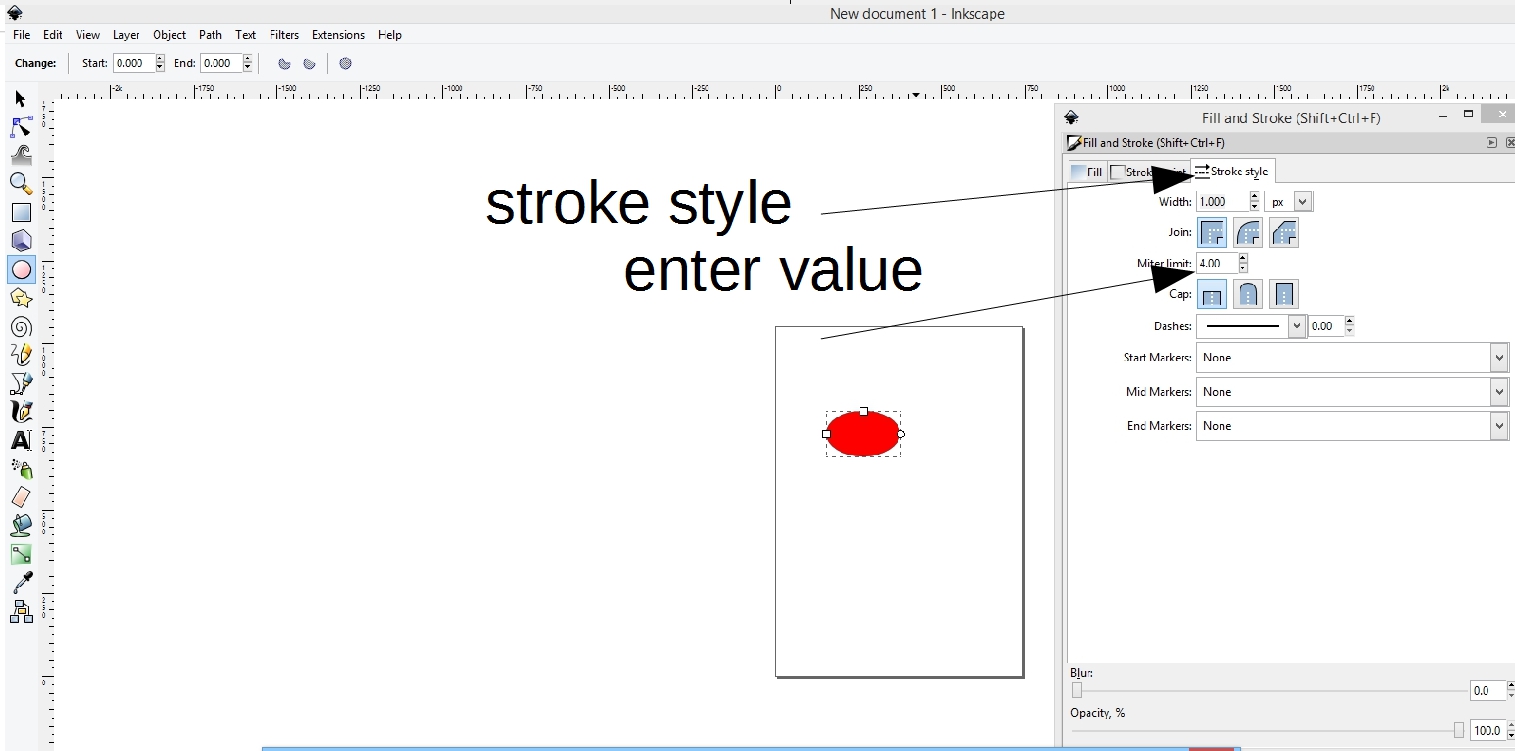Choose the square cap style
Screen dimensions: 1515x751
tap(1284, 294)
